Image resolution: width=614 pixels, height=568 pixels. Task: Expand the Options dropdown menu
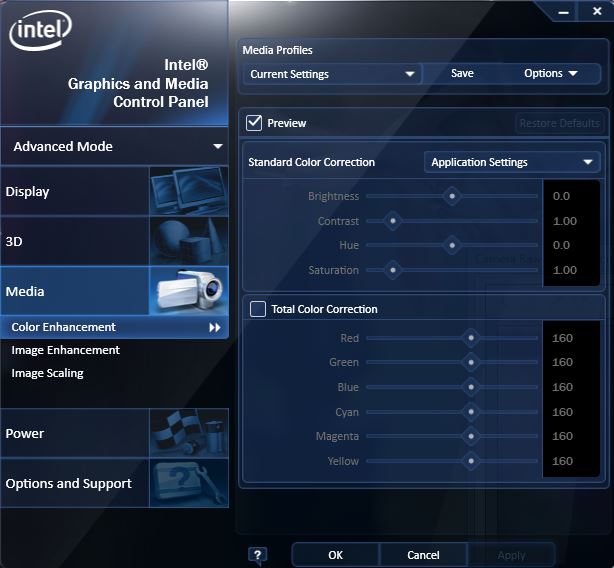[x=551, y=74]
